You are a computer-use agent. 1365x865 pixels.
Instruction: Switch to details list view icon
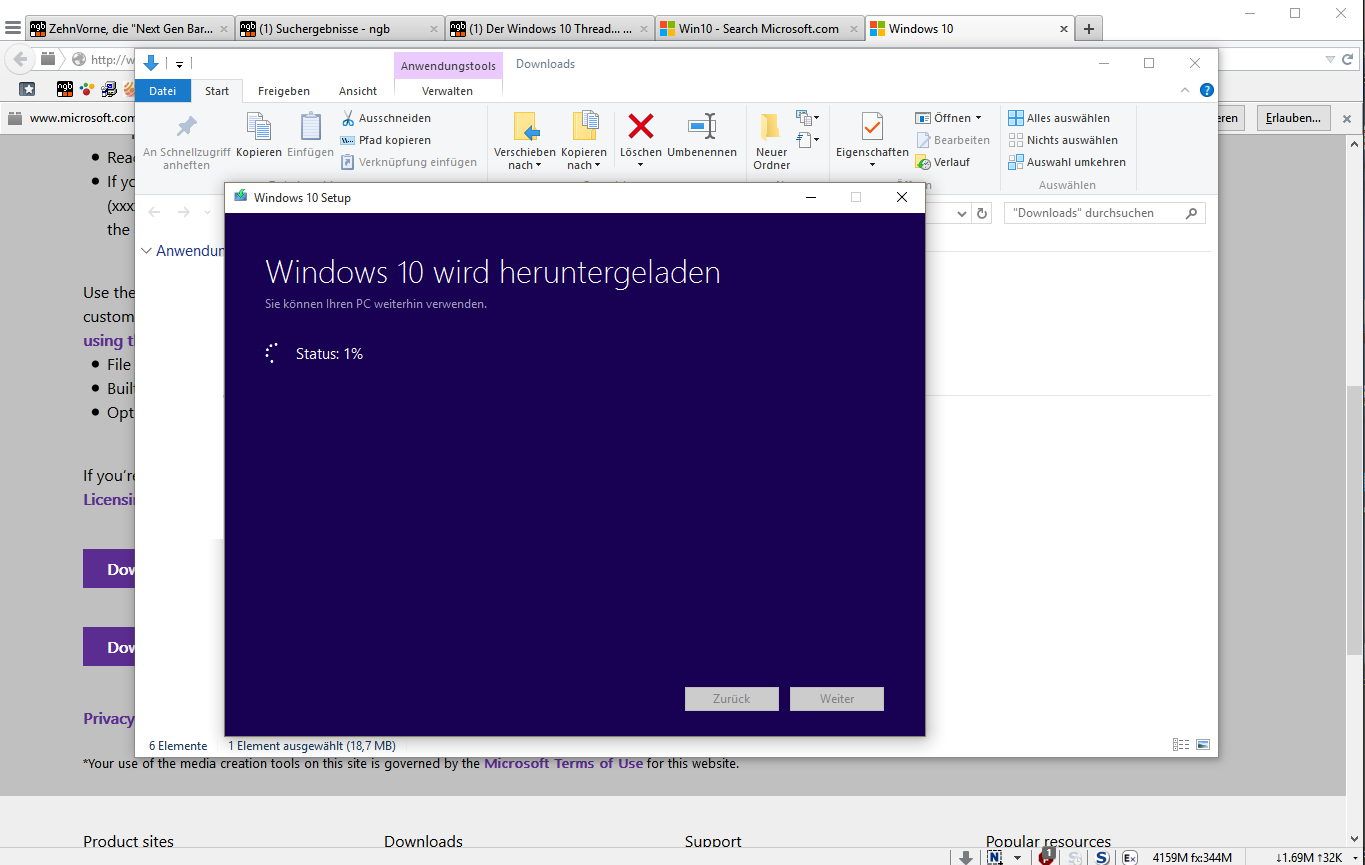pos(1181,745)
